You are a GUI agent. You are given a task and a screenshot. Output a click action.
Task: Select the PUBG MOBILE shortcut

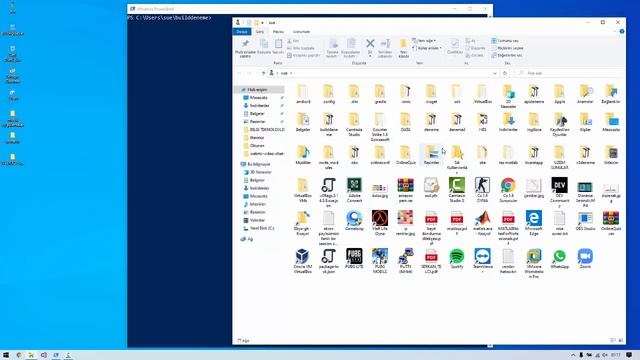380,260
